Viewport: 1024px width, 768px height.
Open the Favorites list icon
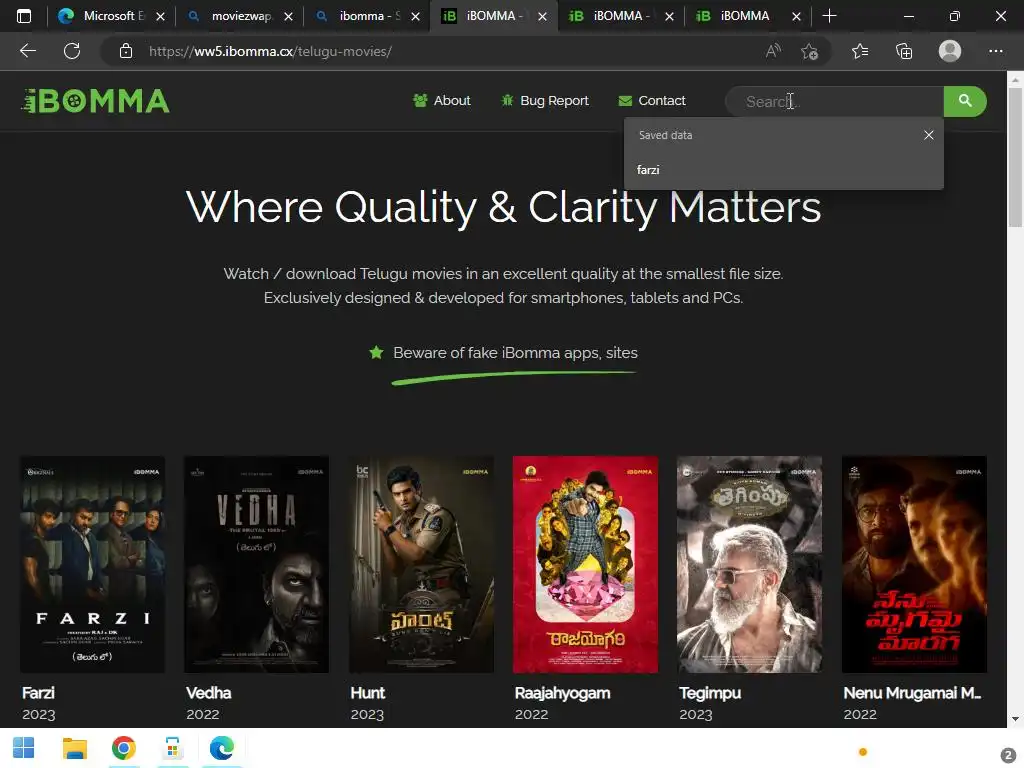[860, 51]
